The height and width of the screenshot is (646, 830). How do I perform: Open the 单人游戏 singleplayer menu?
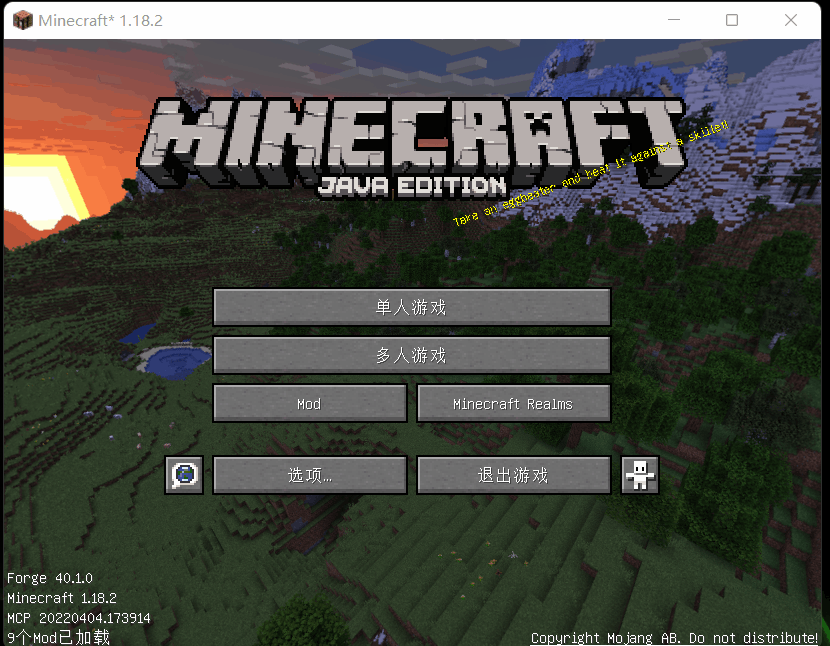click(x=412, y=307)
